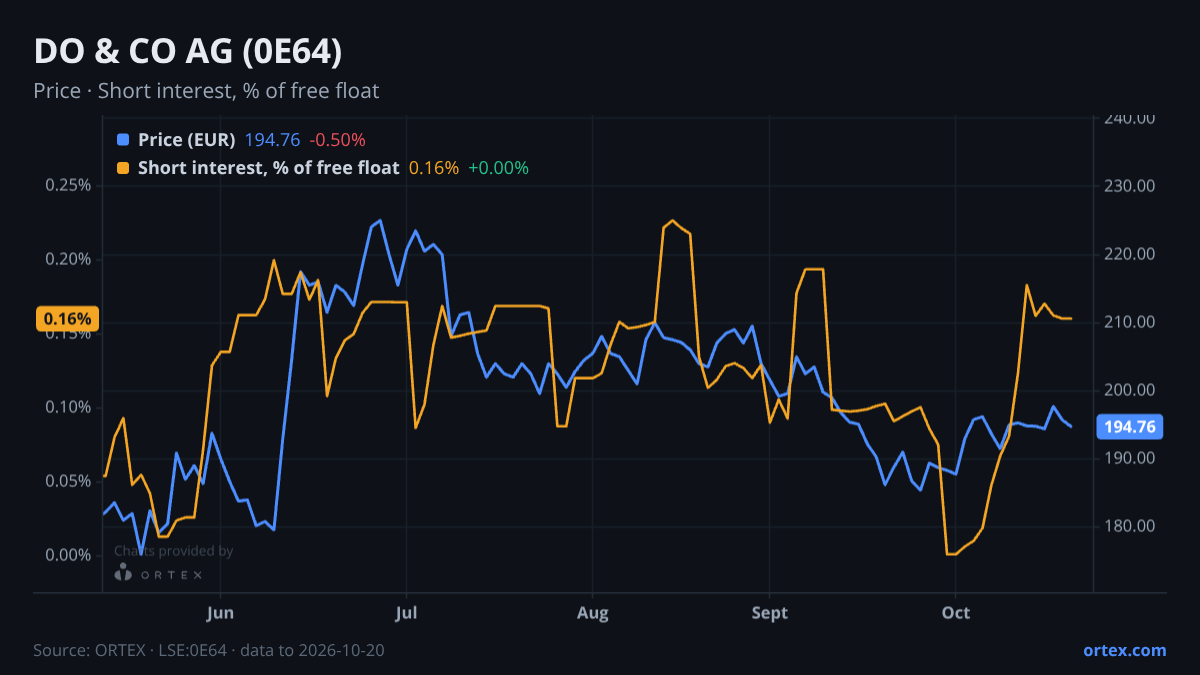The image size is (1200, 675).
Task: Click the chart title 'DO & CO AG (0E64)'
Action: tap(188, 51)
